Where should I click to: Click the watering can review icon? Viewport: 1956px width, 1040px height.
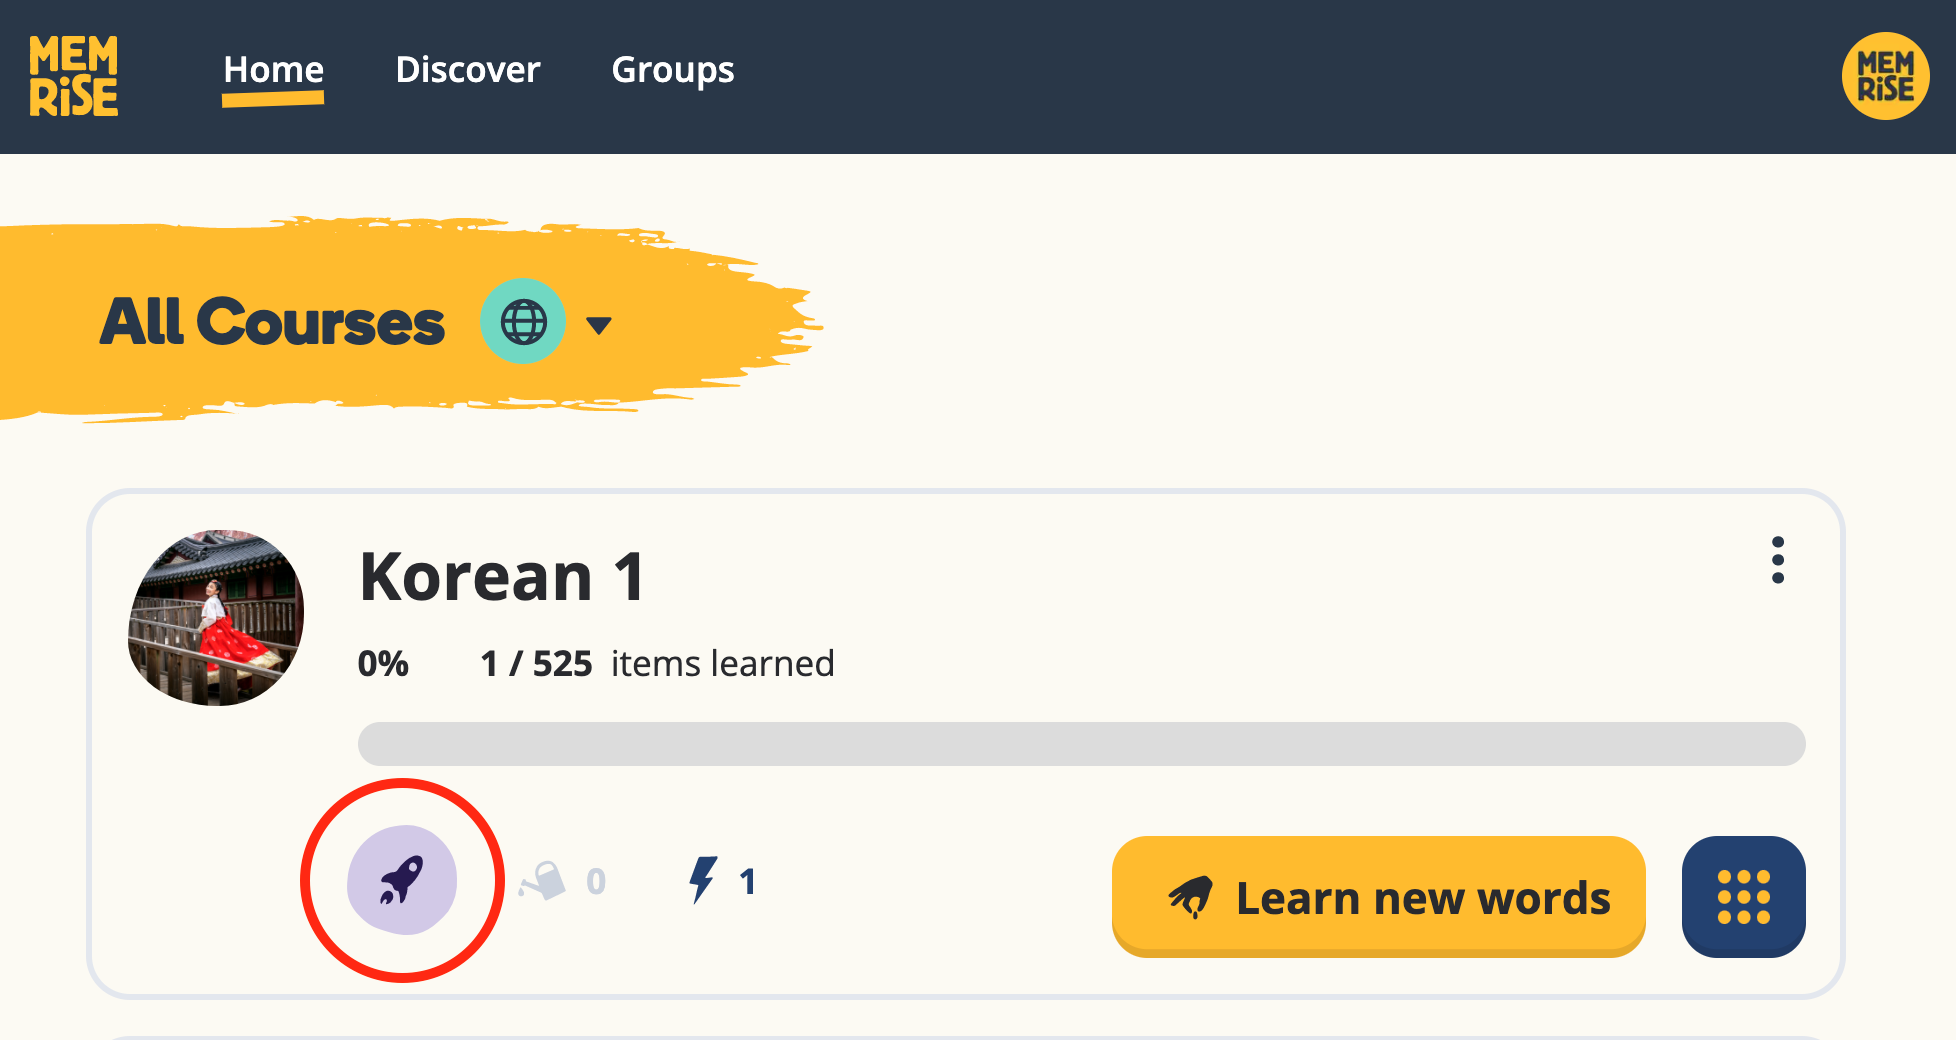click(x=543, y=881)
